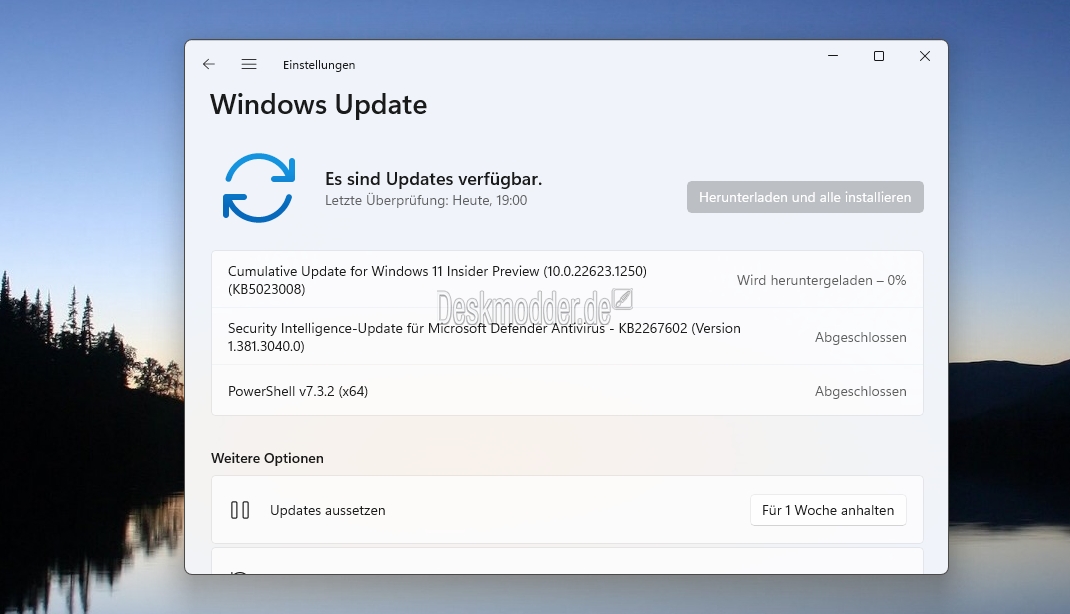Open the hamburger navigation menu
This screenshot has height=614, width=1070.
(249, 64)
